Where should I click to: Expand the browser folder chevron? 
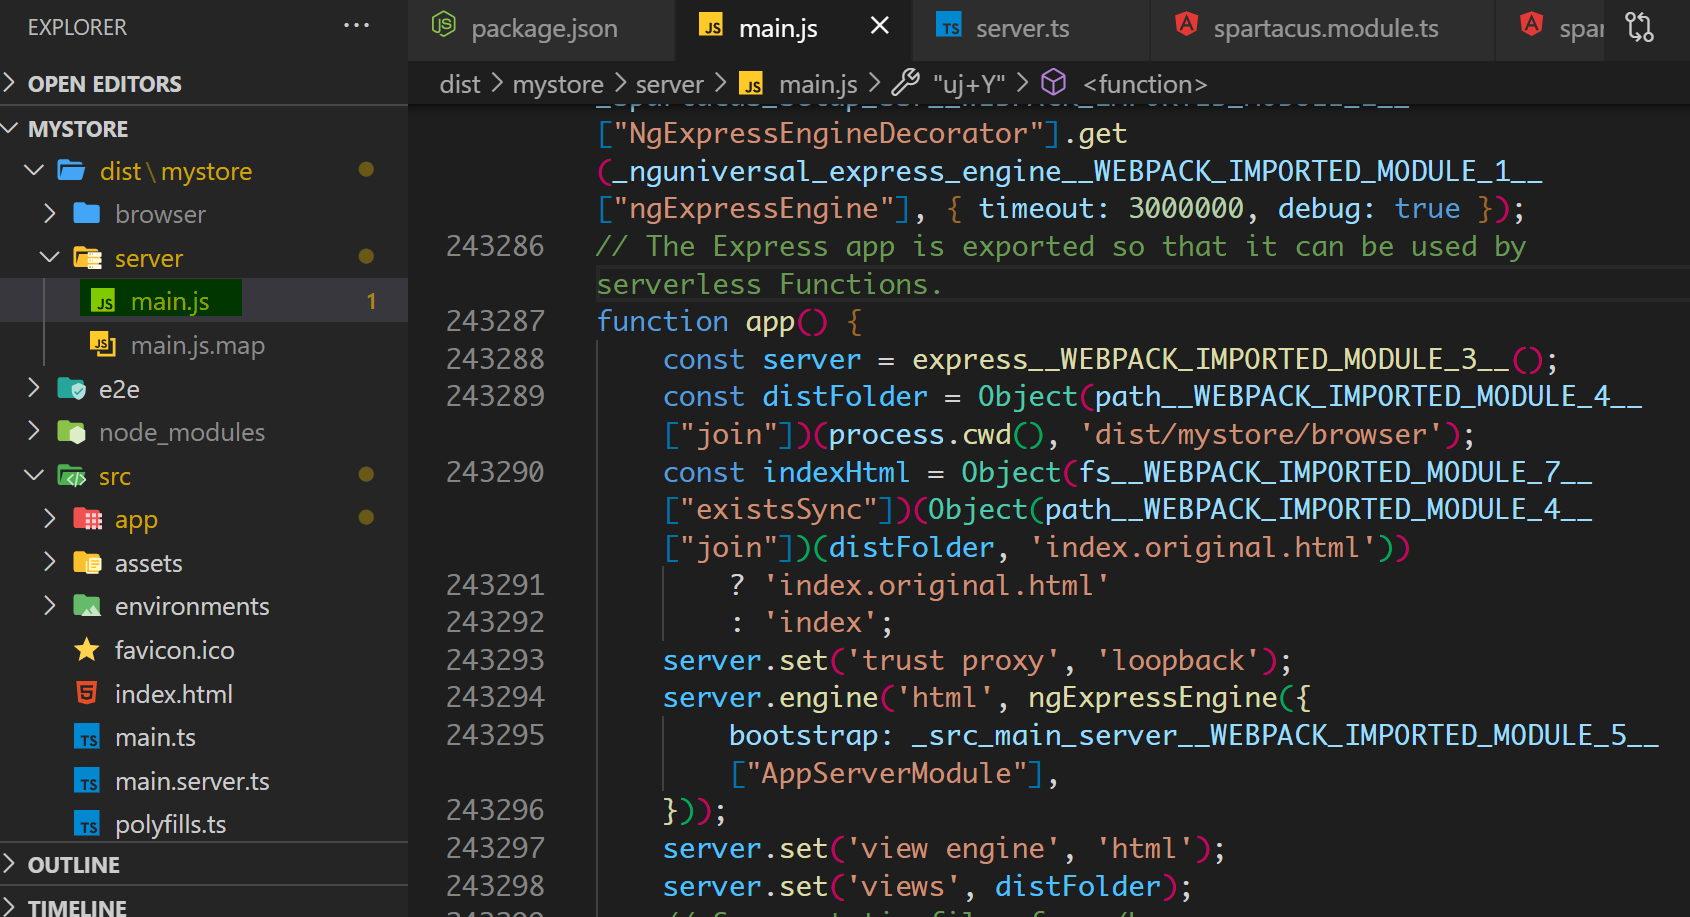click(x=50, y=213)
